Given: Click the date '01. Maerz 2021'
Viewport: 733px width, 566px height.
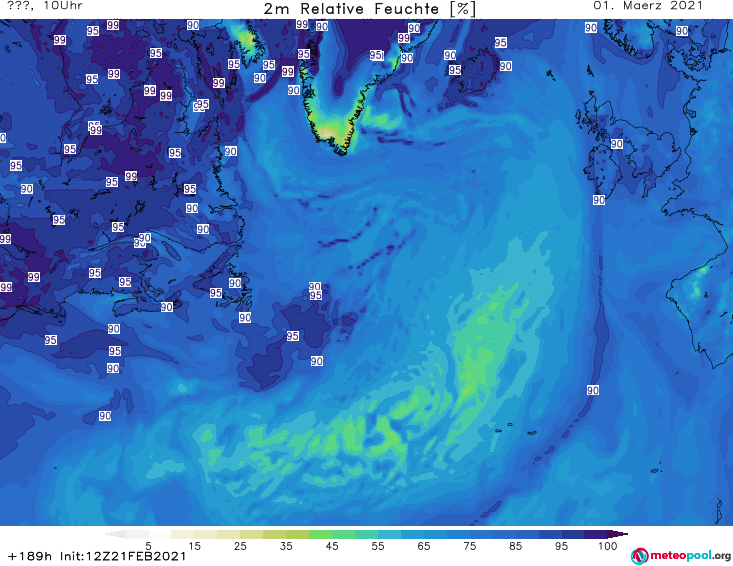Looking at the screenshot, I should click(x=648, y=6).
